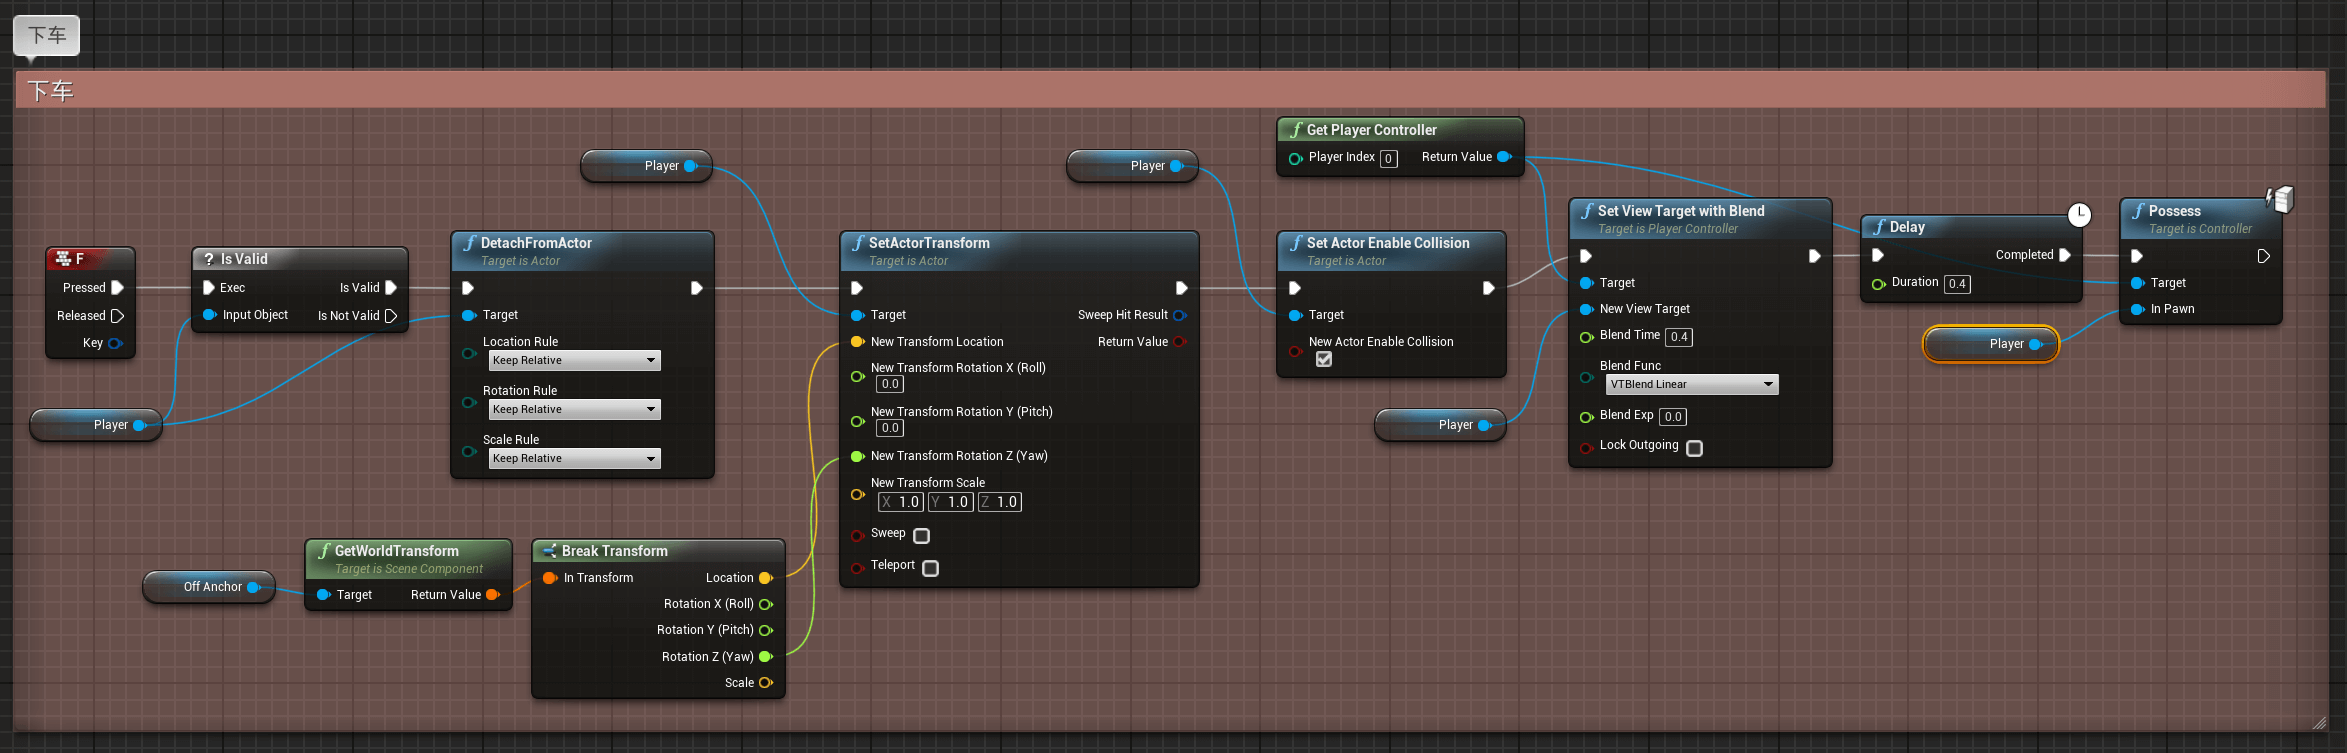The image size is (2347, 753).
Task: Click the Is Not Valid execution pin
Action: click(391, 316)
